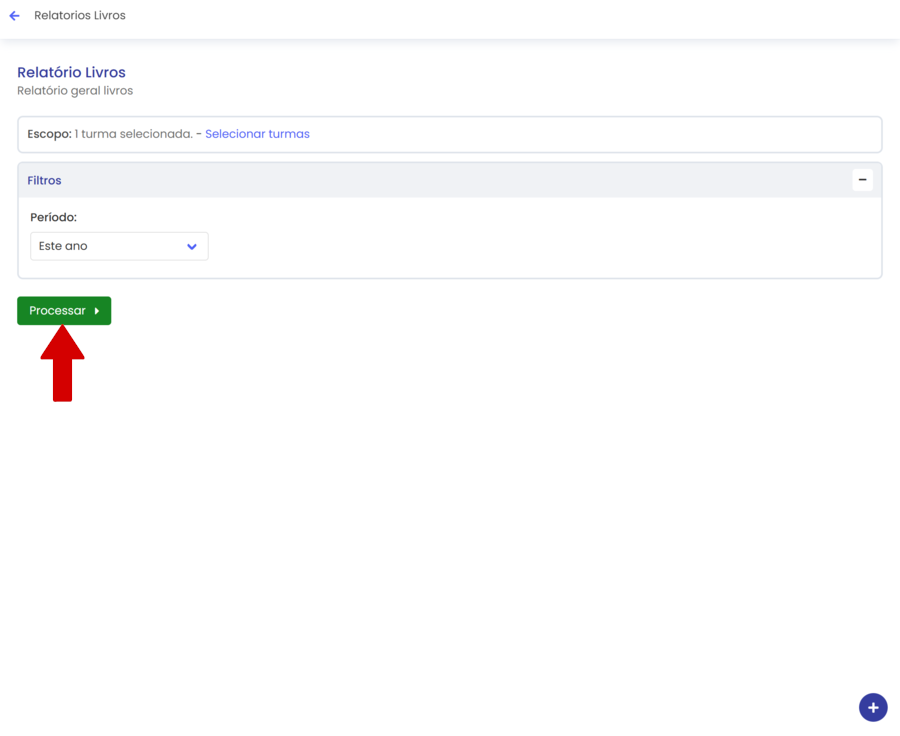This screenshot has height=736, width=900.
Task: Click the Escopo box empty area
Action: (600, 134)
